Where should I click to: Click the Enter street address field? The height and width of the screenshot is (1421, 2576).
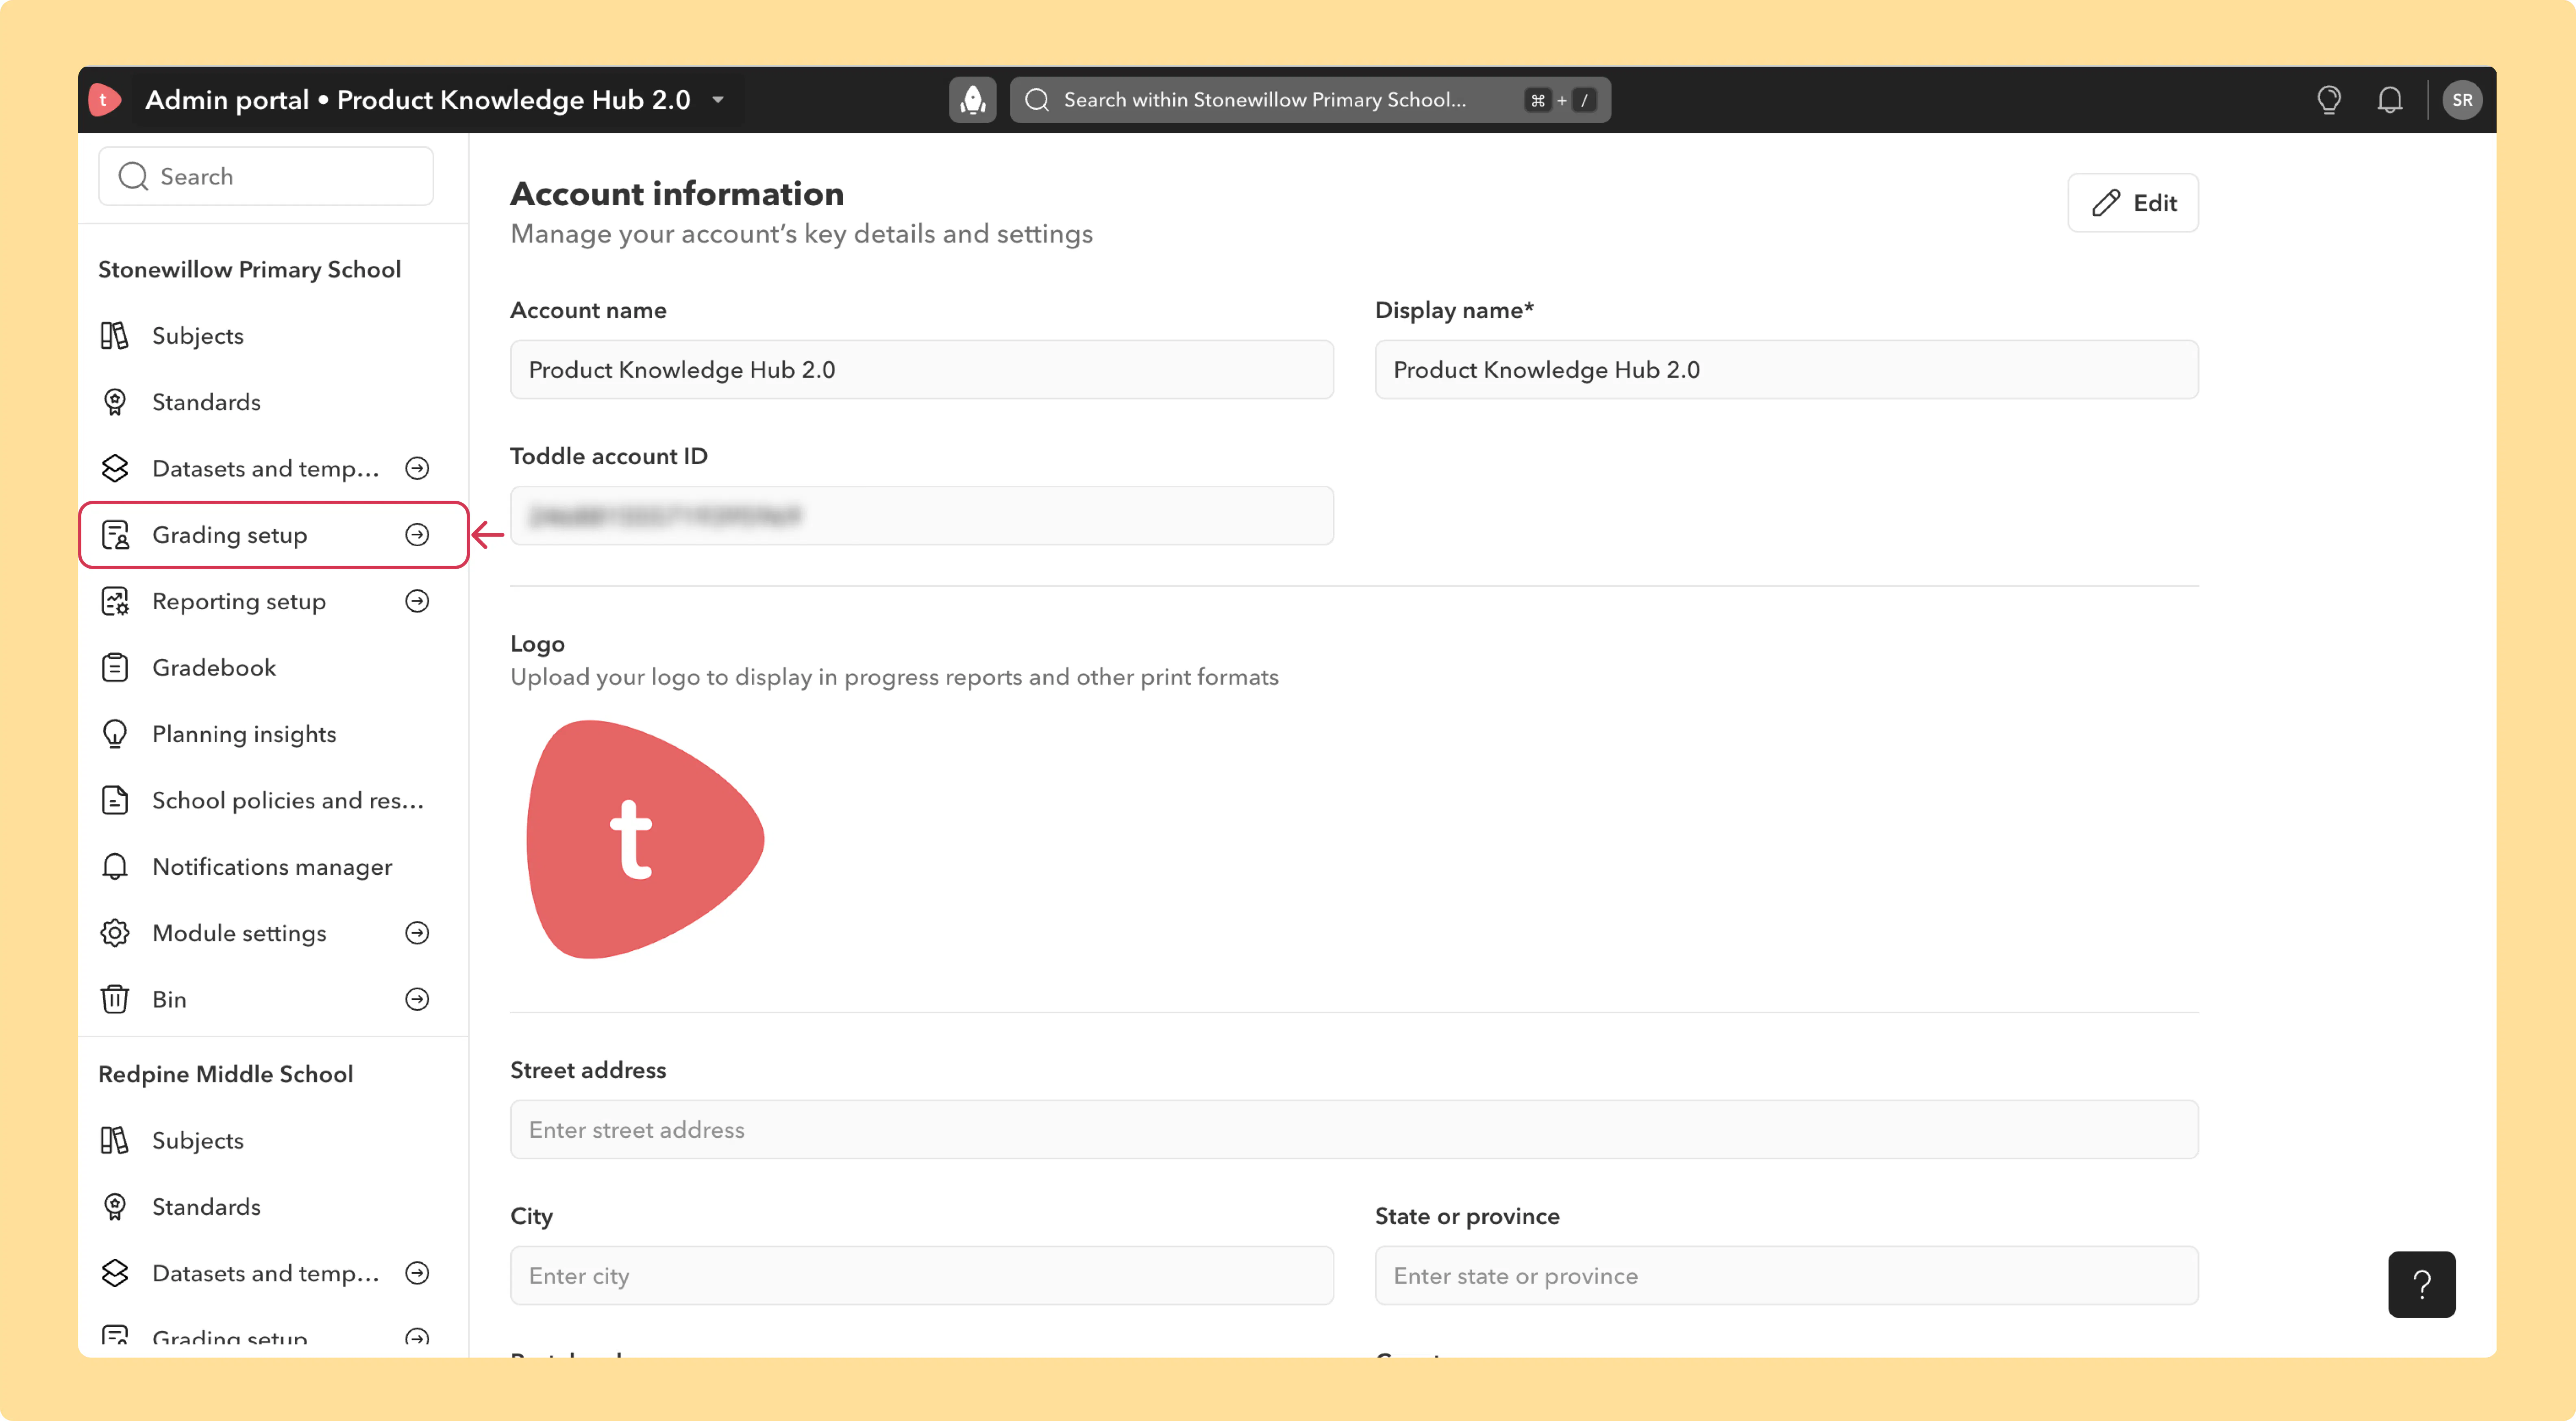(1354, 1130)
